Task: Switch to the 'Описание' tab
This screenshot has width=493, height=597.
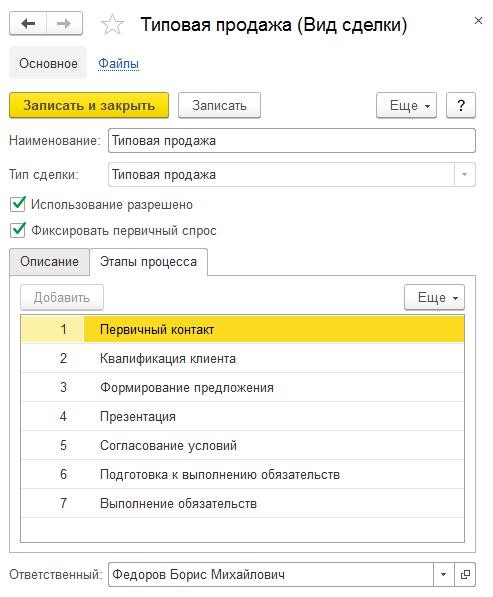Action: coord(49,262)
